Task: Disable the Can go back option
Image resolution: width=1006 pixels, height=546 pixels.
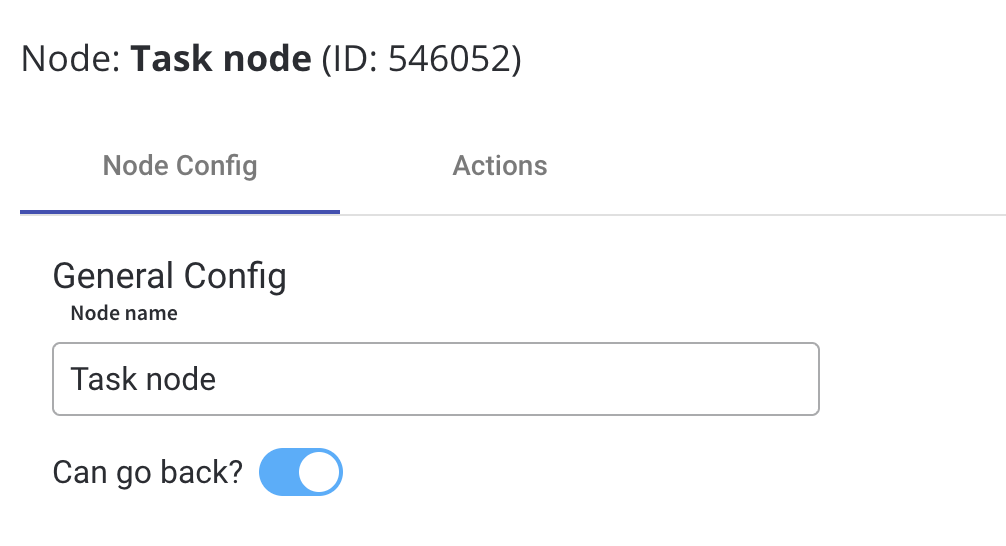Action: [x=300, y=472]
